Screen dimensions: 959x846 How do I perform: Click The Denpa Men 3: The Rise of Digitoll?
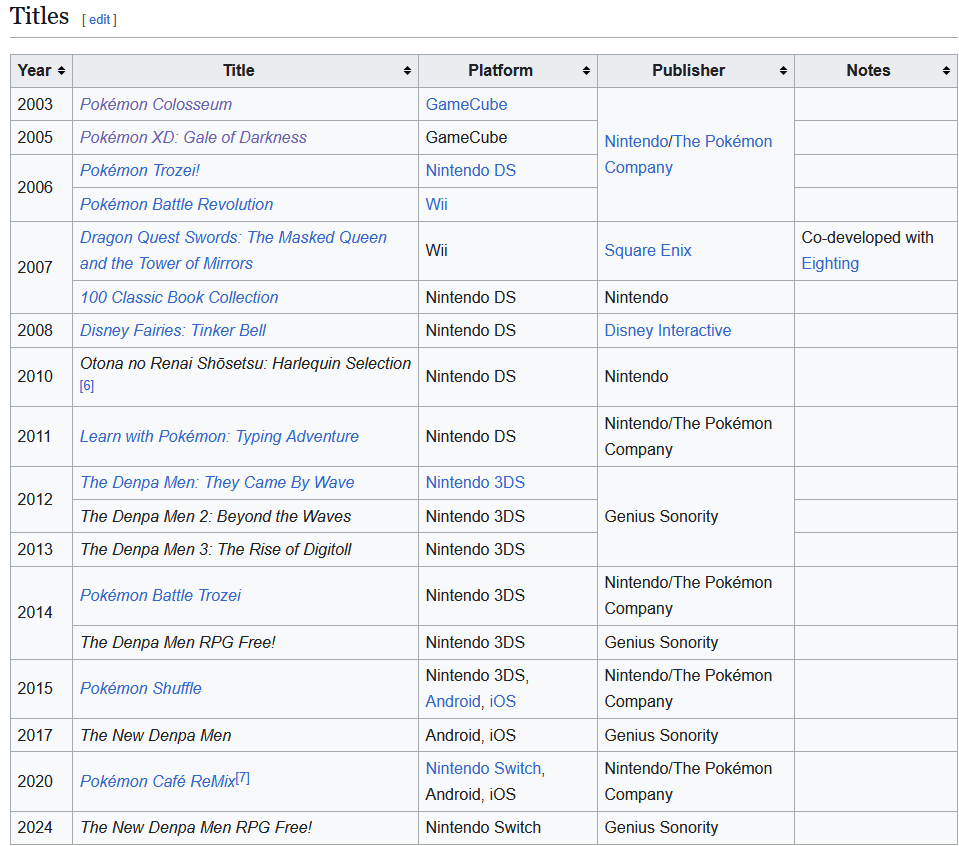[216, 550]
